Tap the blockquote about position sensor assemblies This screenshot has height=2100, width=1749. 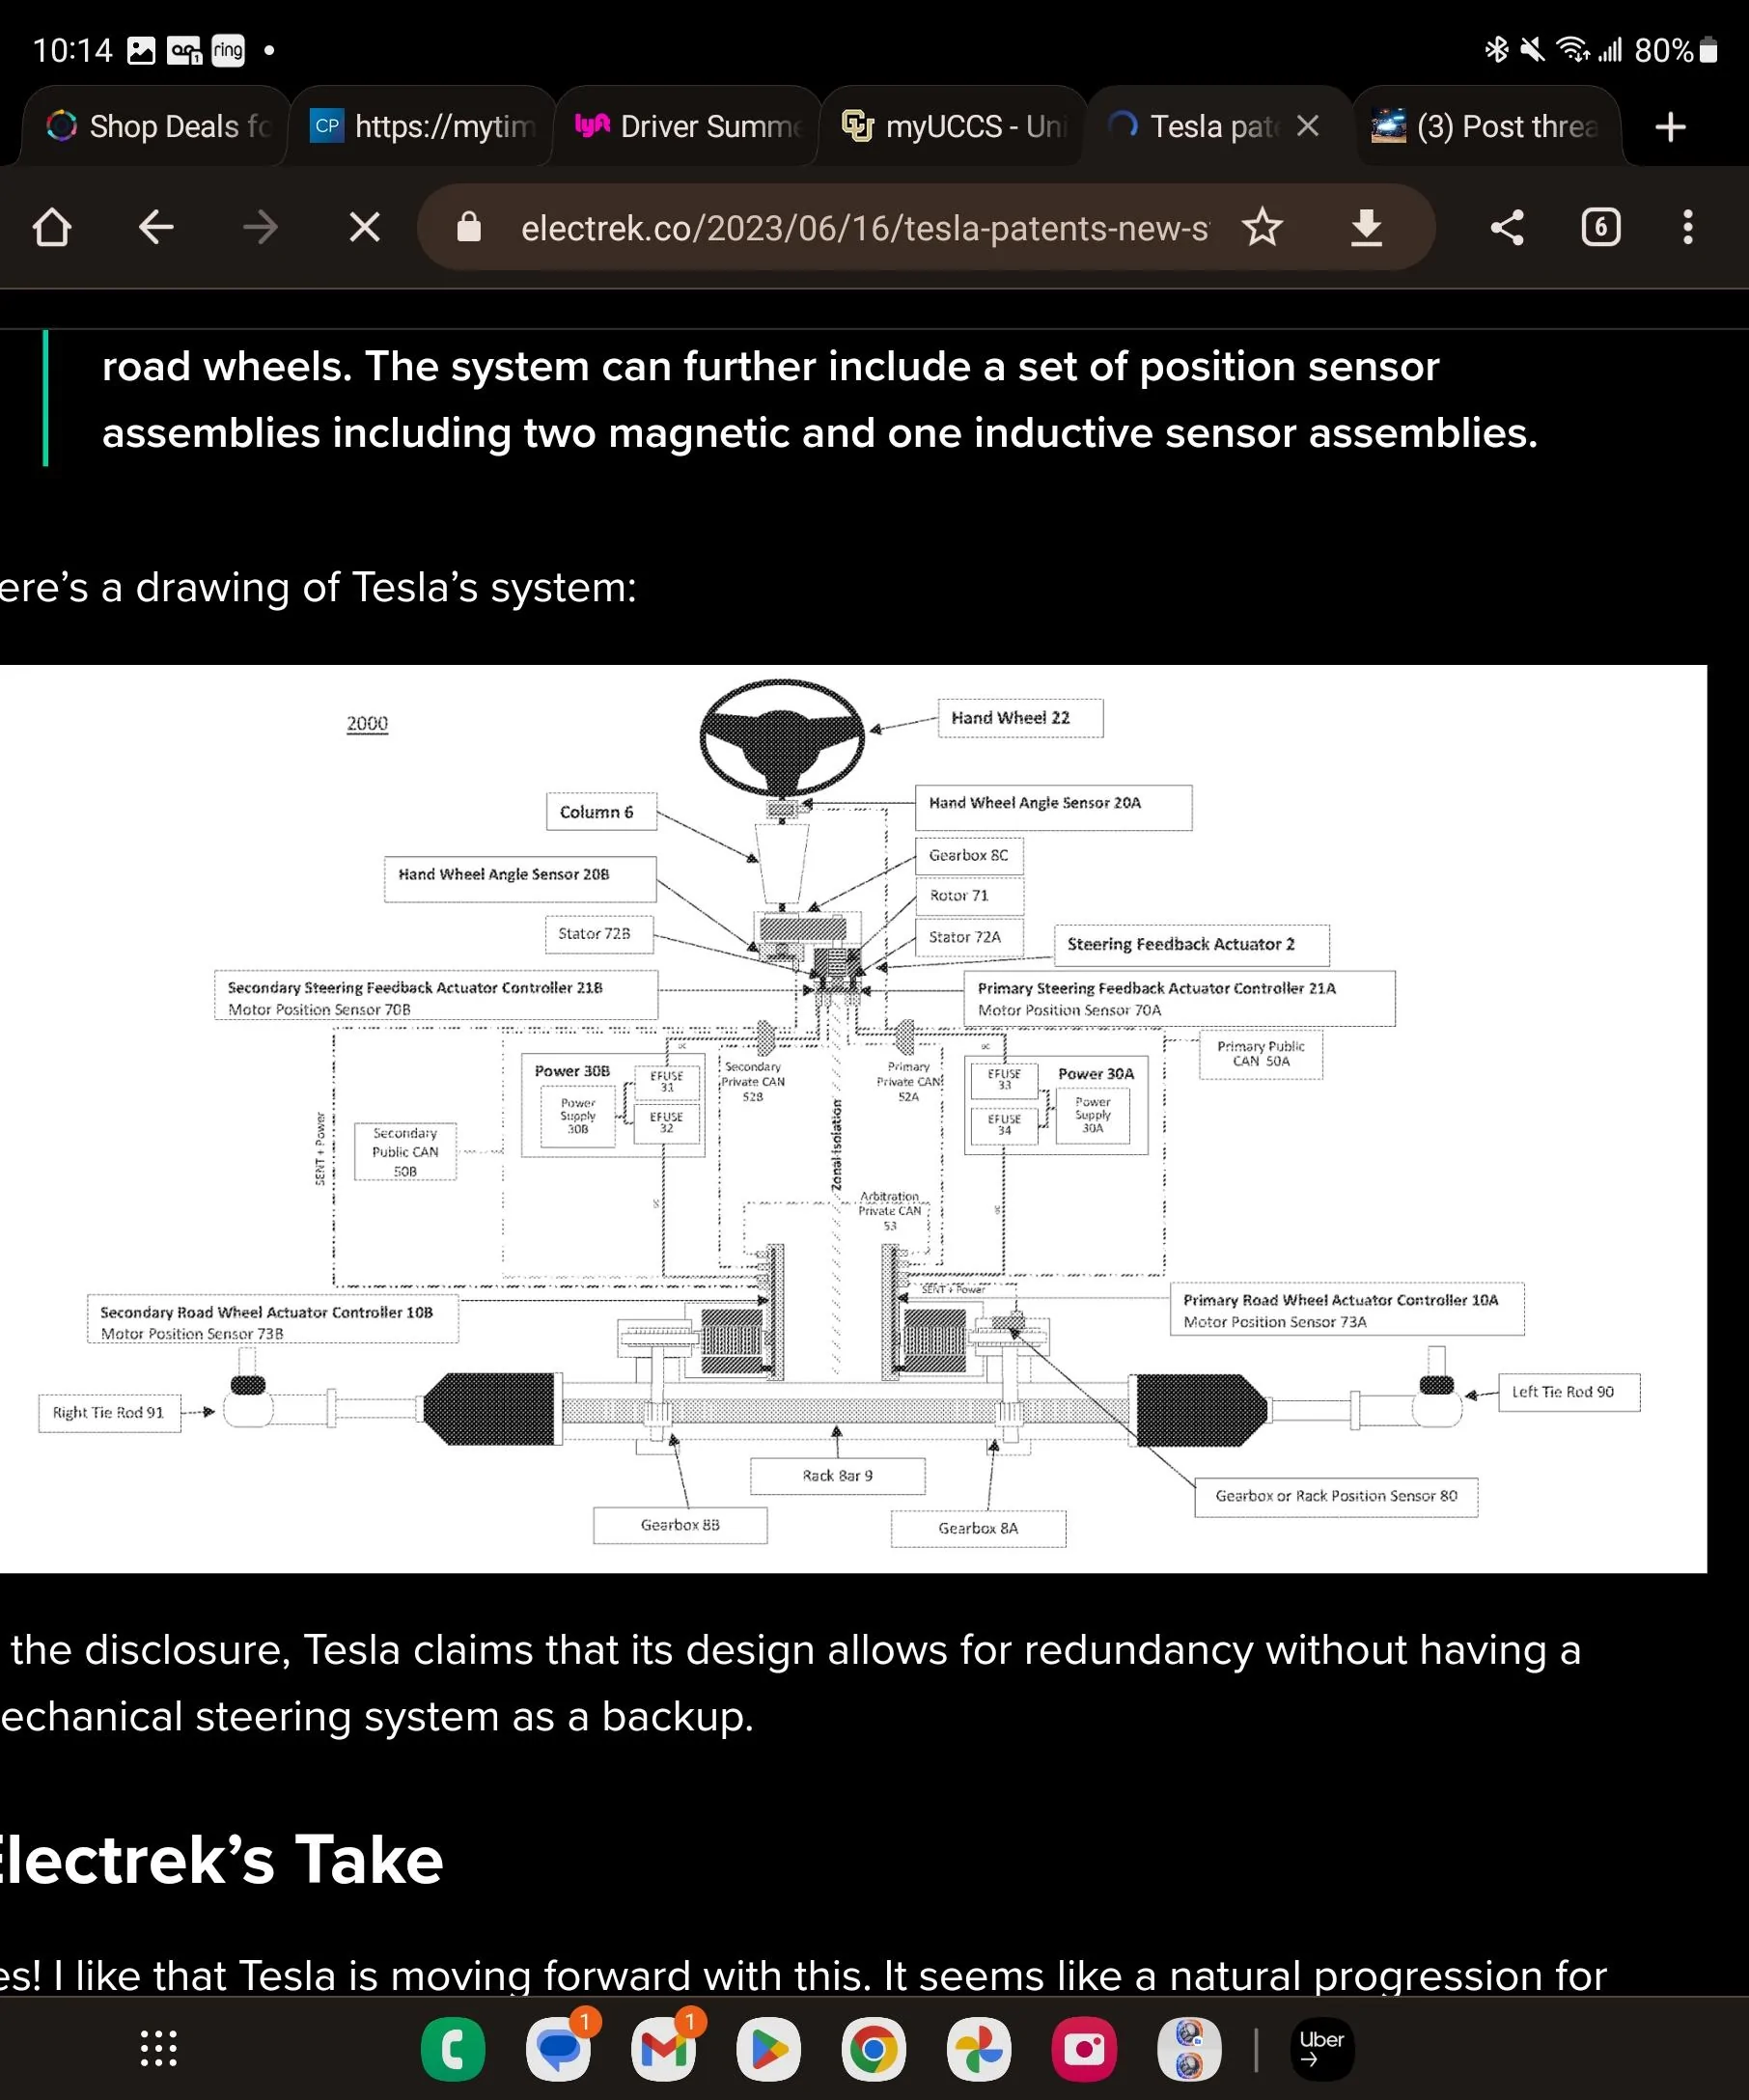pos(820,400)
